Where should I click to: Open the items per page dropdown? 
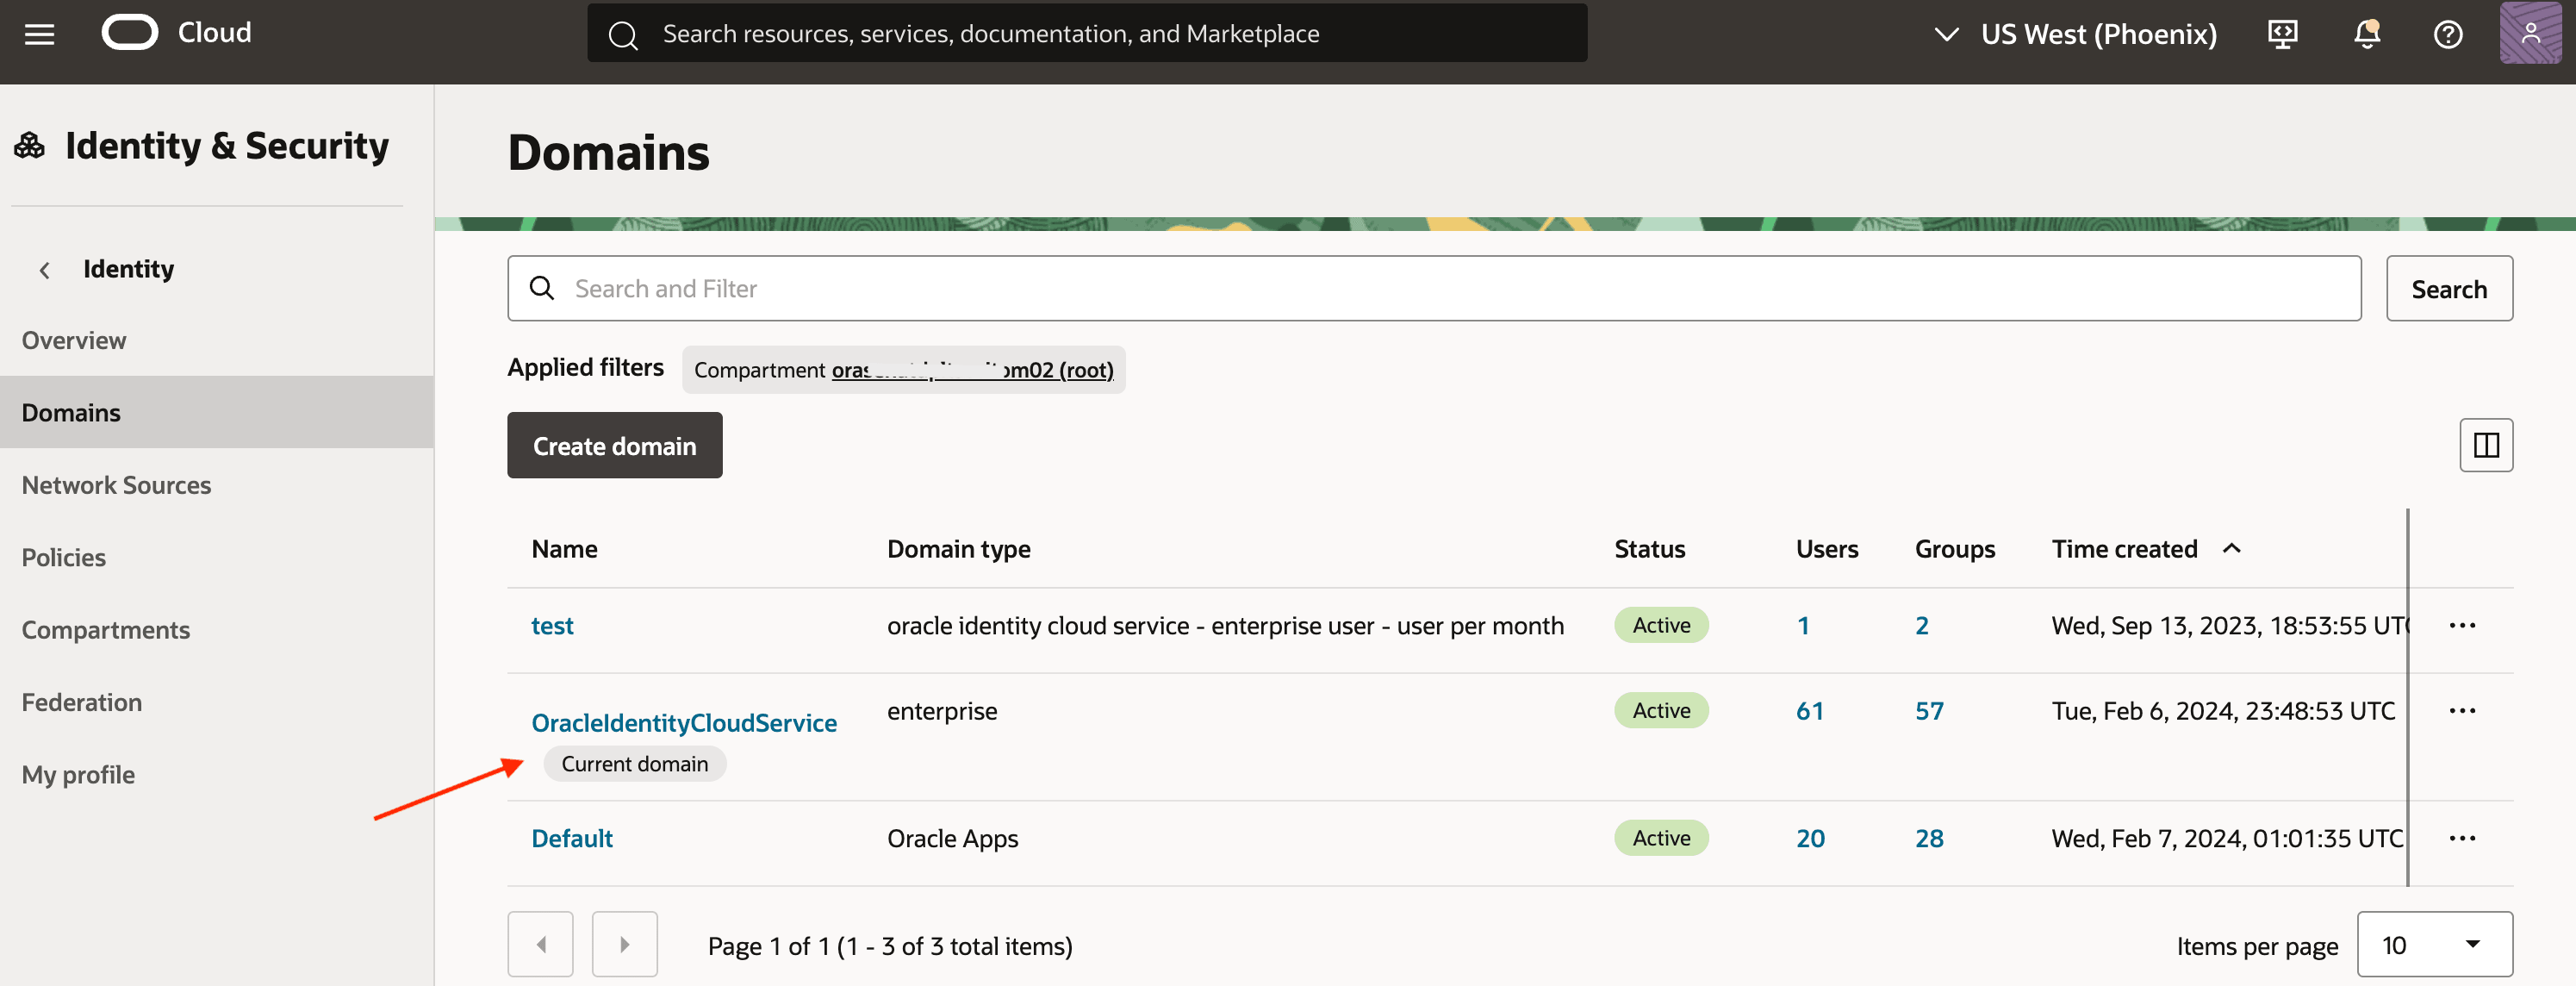coord(2435,943)
